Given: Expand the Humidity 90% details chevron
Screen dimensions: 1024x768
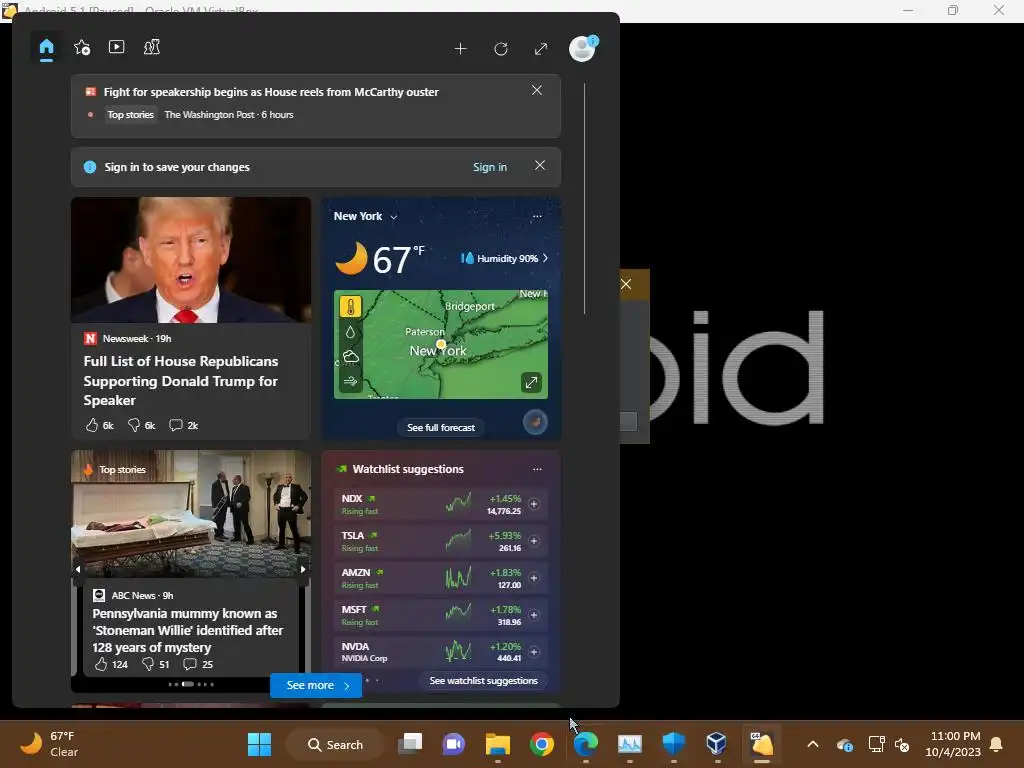Looking at the screenshot, I should point(545,259).
